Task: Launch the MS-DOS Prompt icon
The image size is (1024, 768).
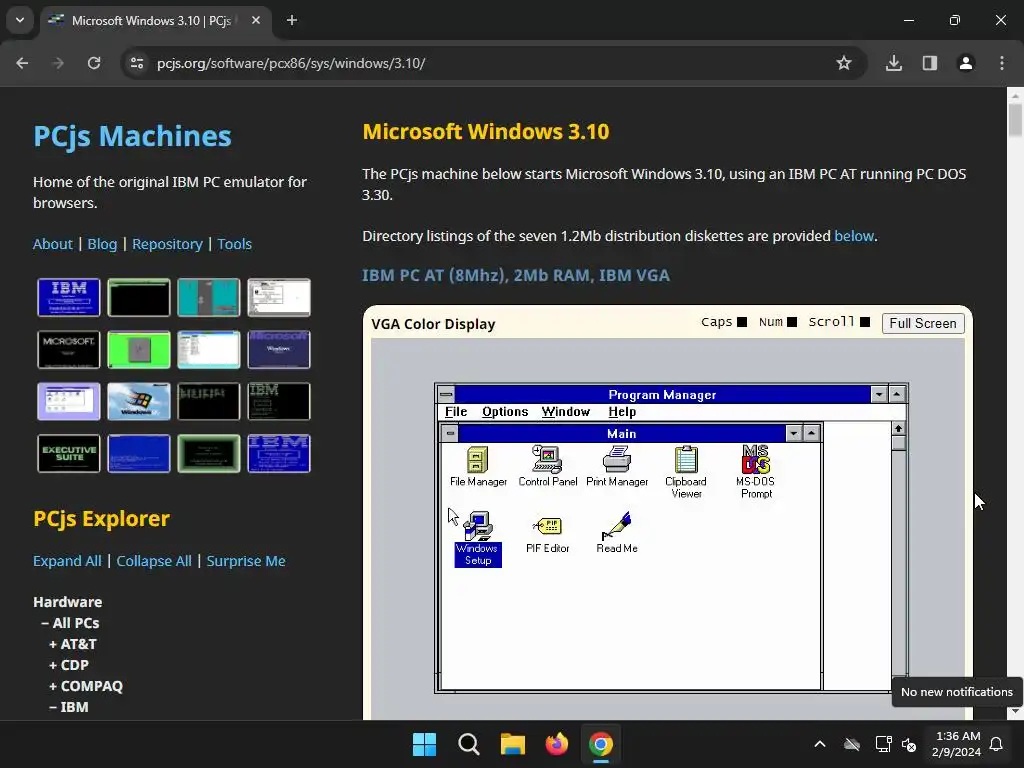Action: (756, 472)
